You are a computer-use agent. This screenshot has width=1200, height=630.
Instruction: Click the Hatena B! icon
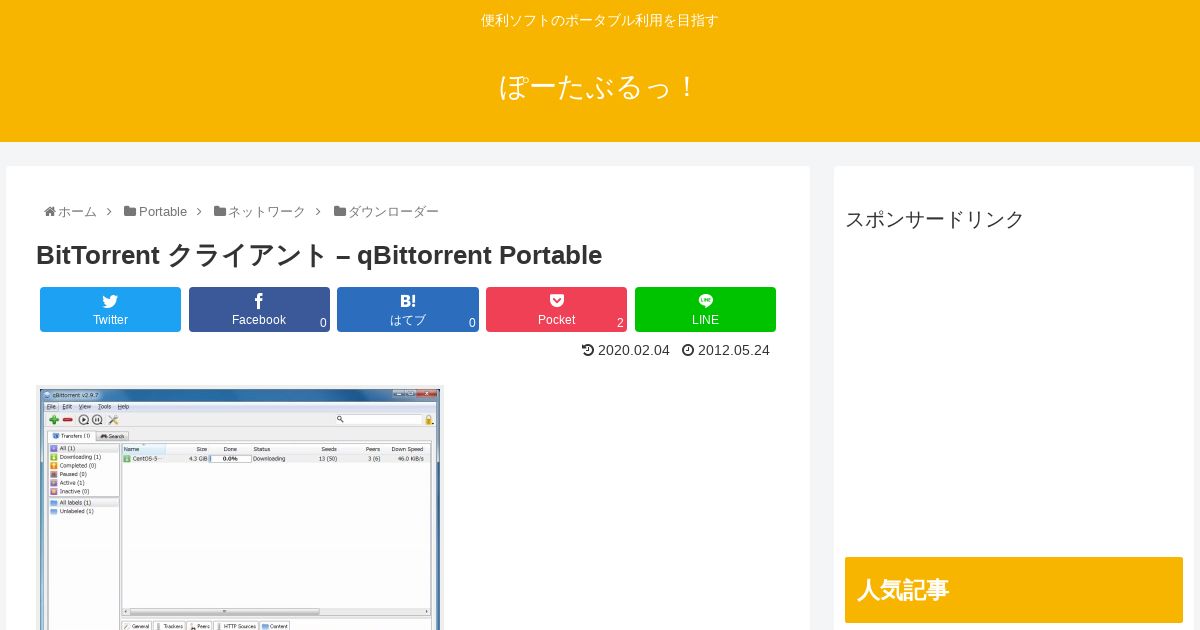click(408, 301)
